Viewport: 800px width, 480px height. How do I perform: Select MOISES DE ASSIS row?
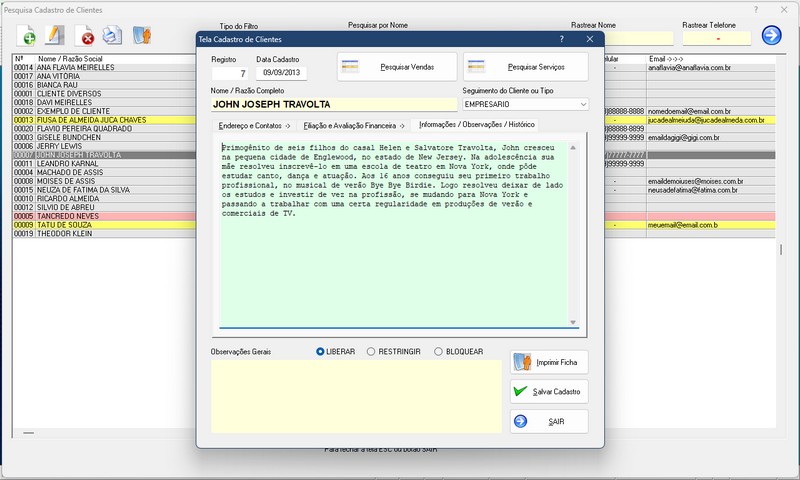[x=105, y=181]
